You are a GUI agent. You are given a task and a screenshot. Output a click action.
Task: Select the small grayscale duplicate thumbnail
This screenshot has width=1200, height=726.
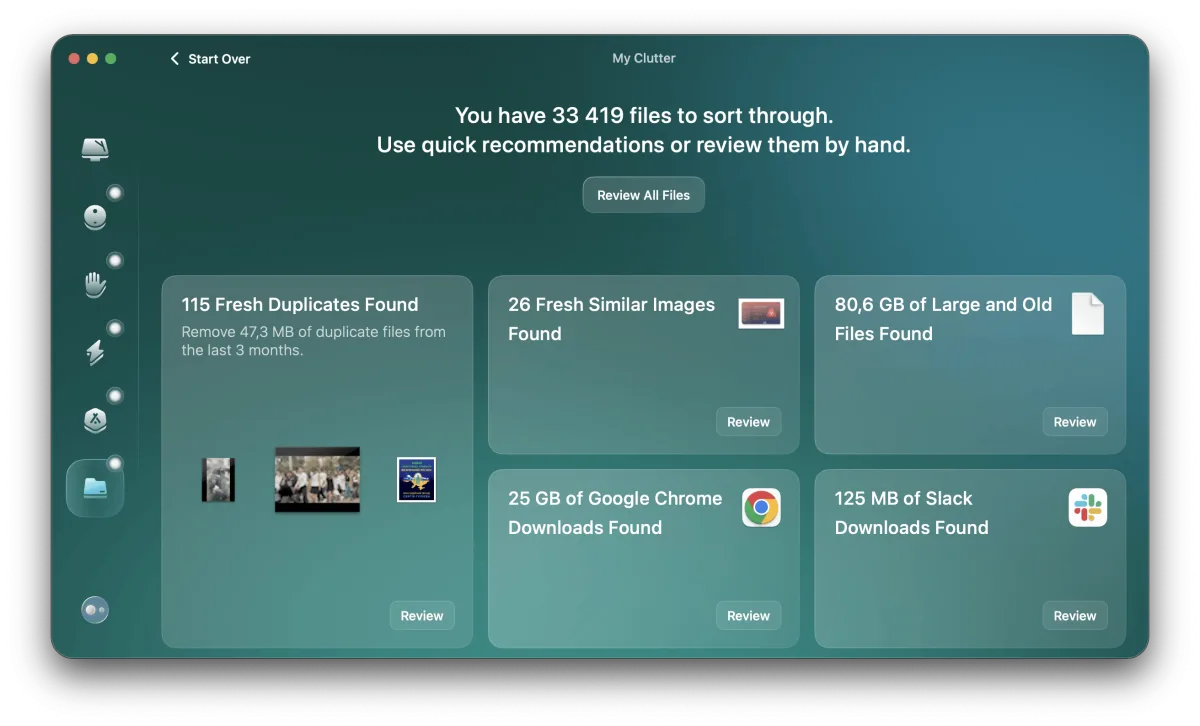pos(218,480)
